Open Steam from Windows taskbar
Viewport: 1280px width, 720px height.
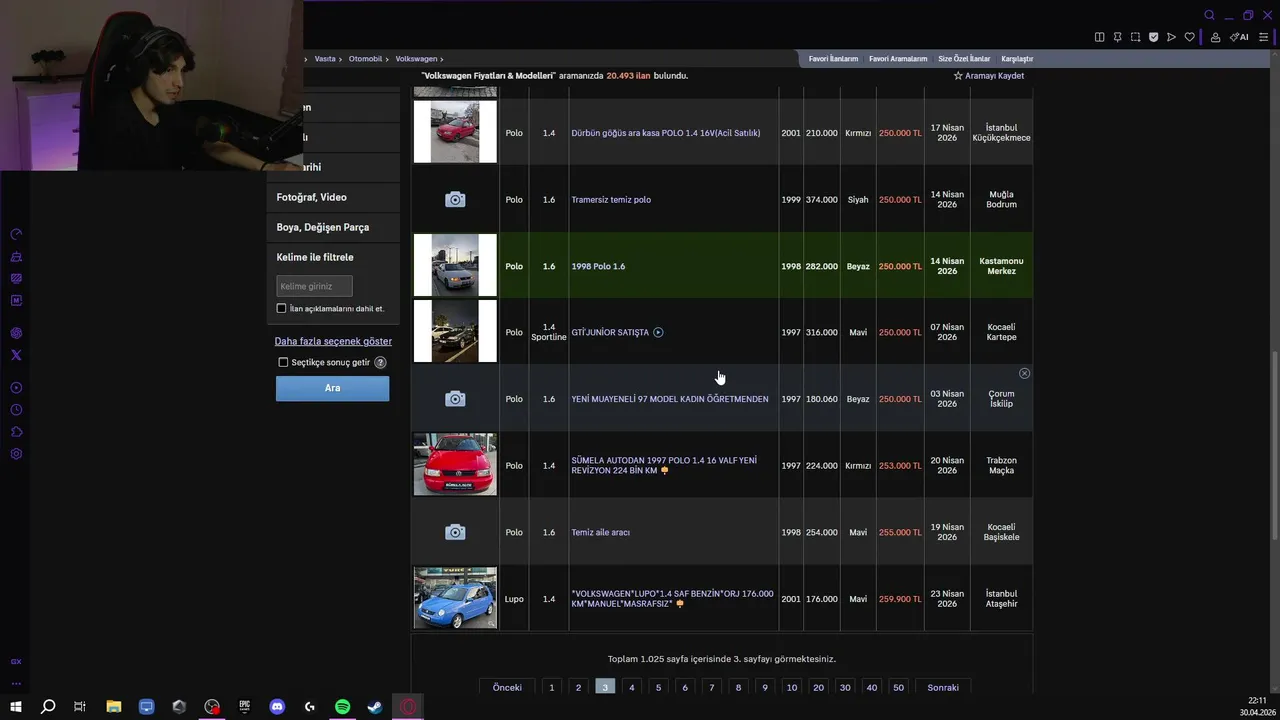tap(375, 706)
